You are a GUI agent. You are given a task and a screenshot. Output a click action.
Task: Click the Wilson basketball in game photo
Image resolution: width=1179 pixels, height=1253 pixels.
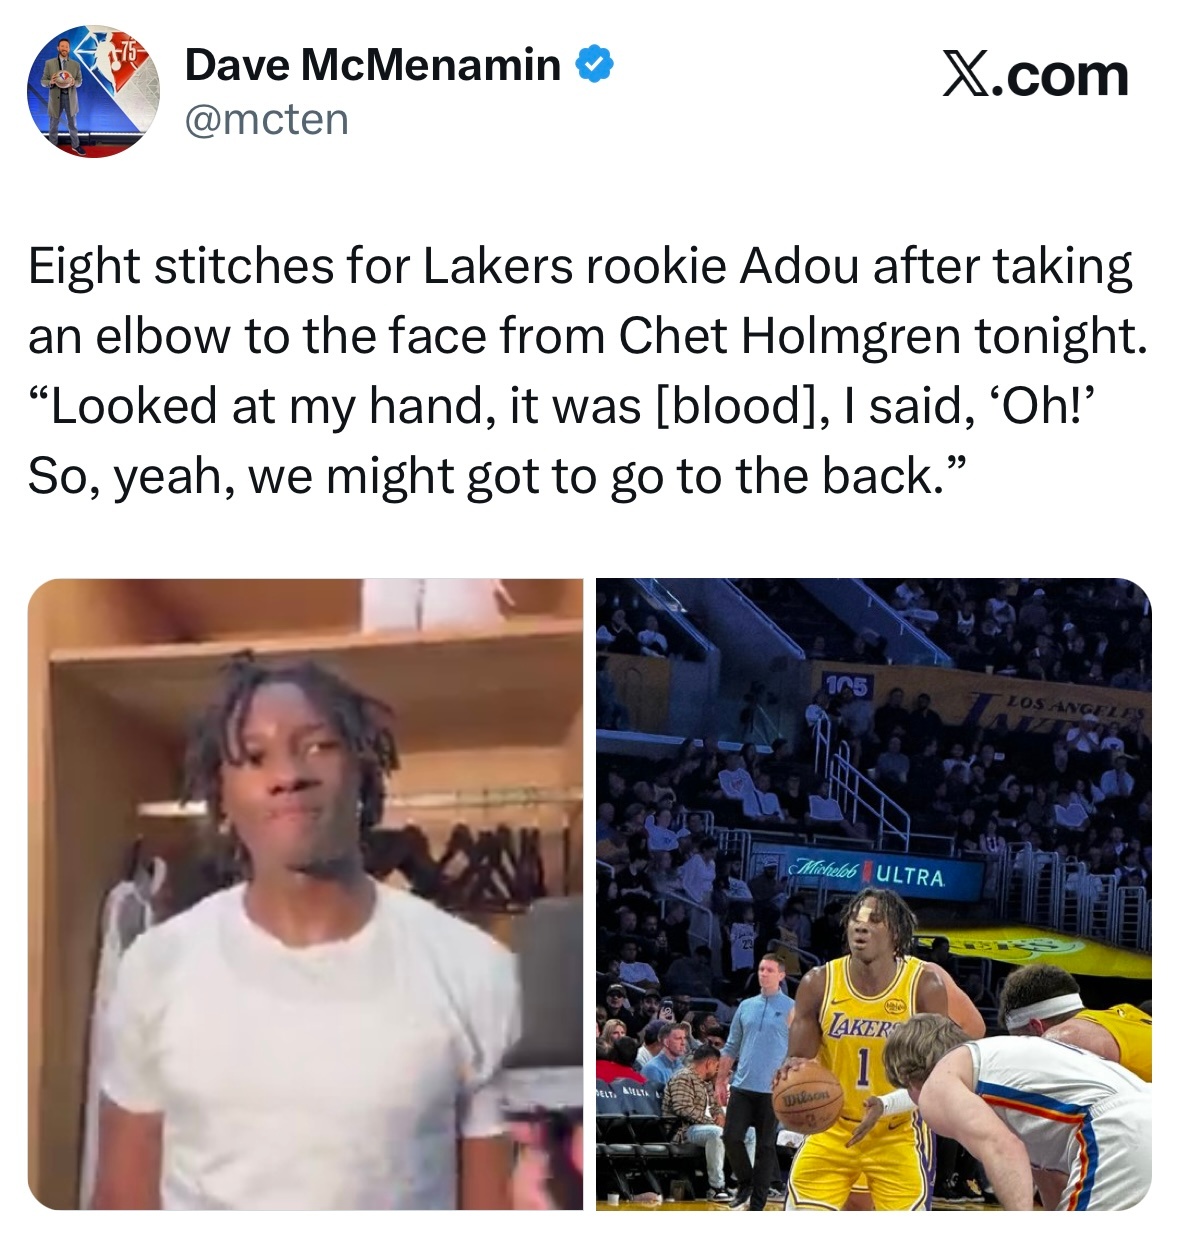(809, 1096)
